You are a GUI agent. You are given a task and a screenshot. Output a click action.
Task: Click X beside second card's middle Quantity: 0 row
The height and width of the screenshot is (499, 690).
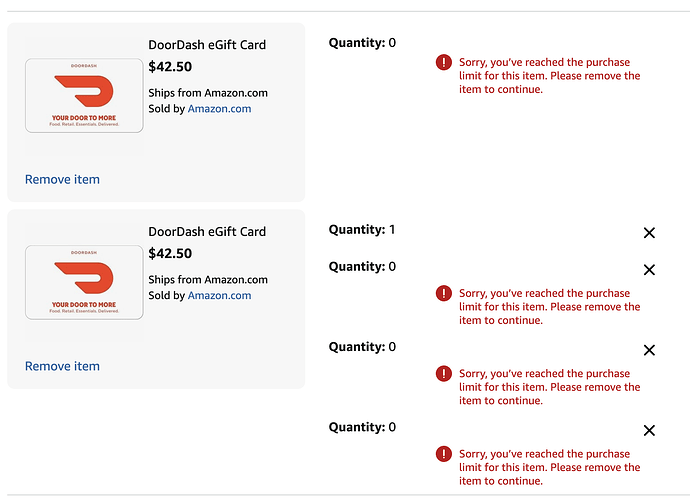click(x=649, y=350)
